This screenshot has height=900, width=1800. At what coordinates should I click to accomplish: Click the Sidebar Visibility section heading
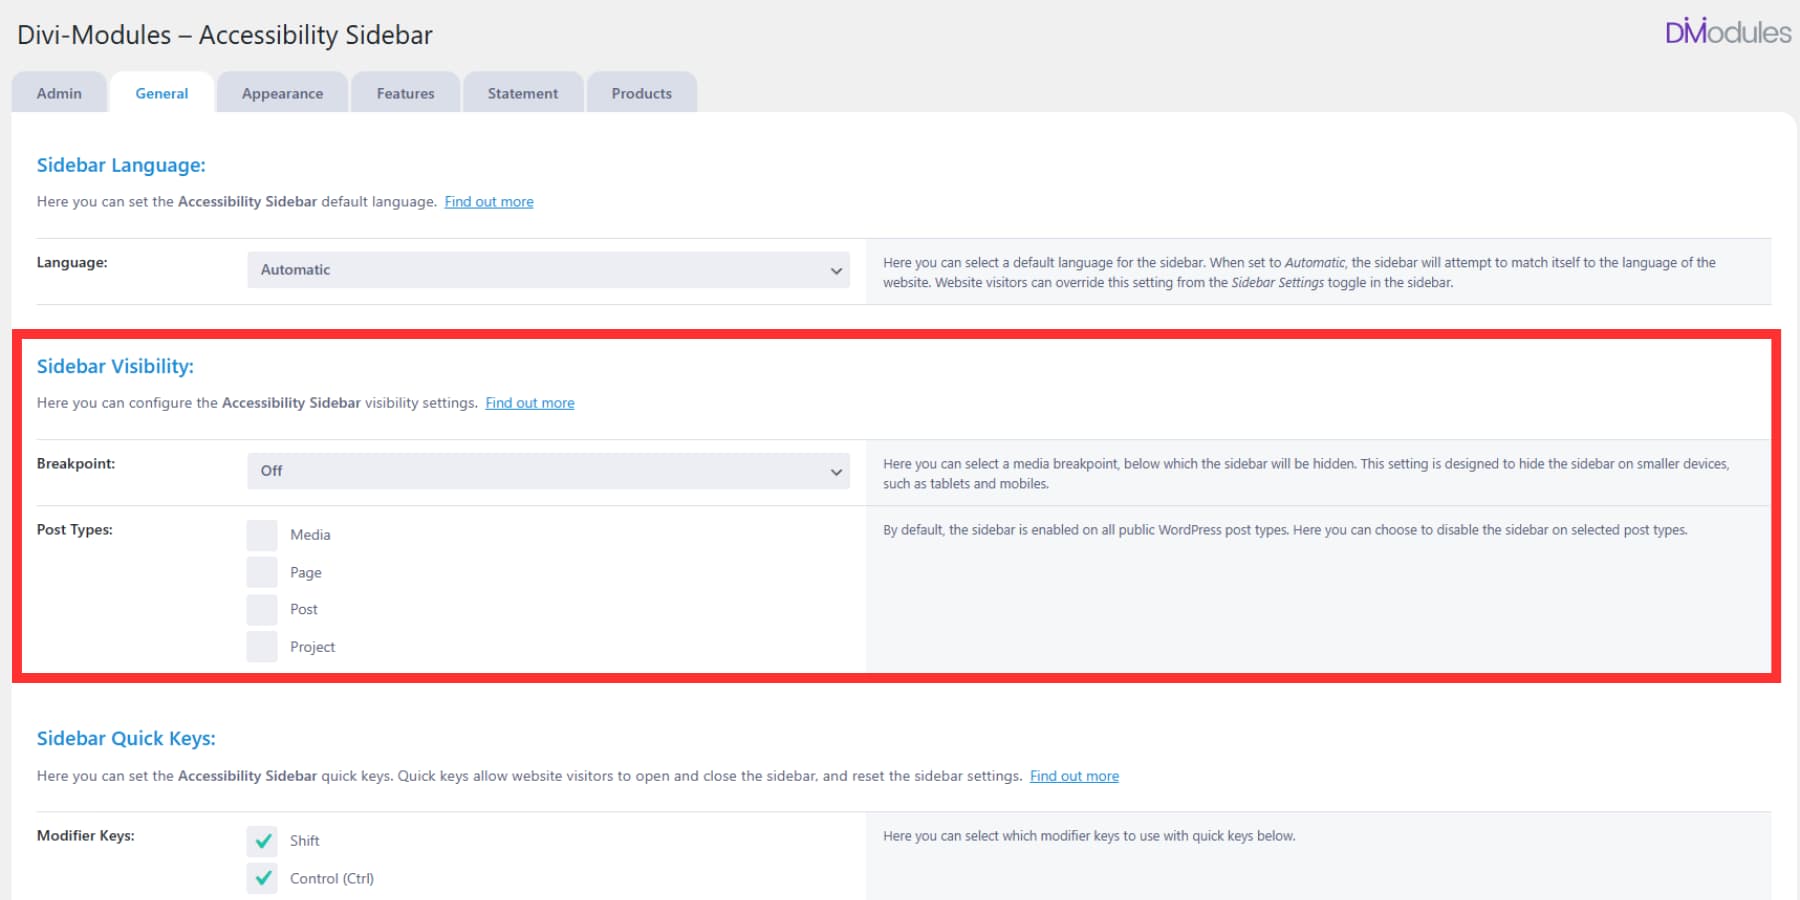115,366
